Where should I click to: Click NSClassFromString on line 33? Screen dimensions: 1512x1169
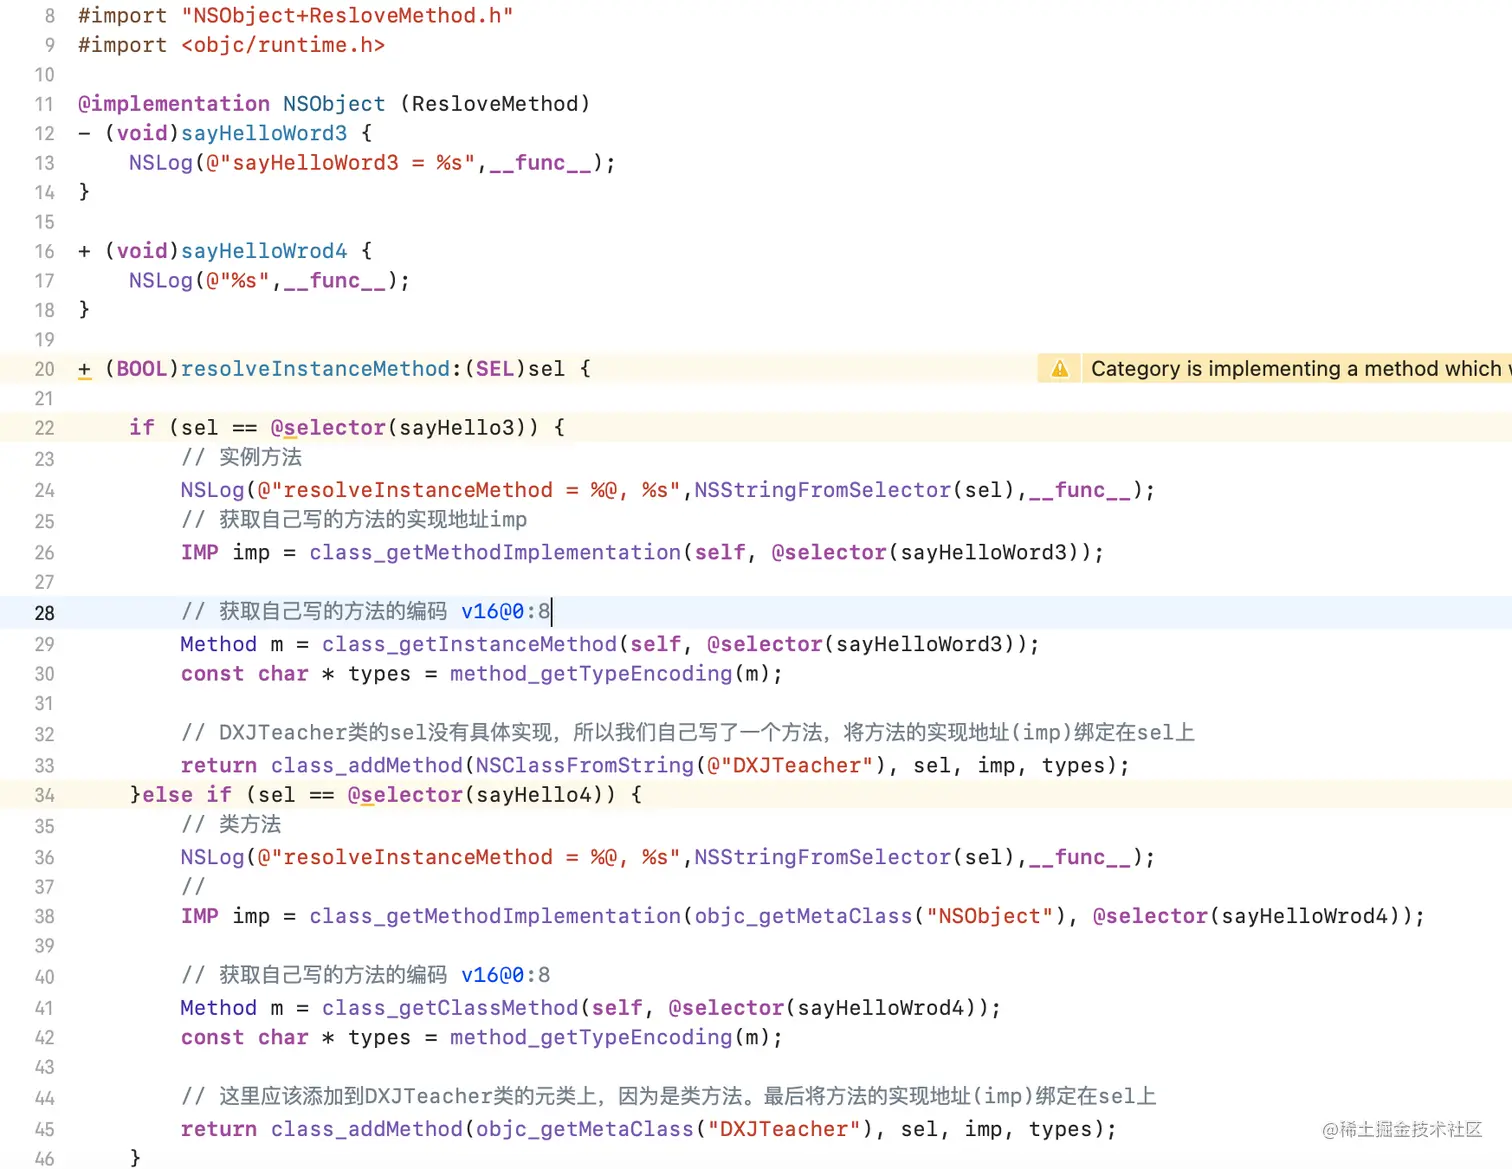coord(584,766)
